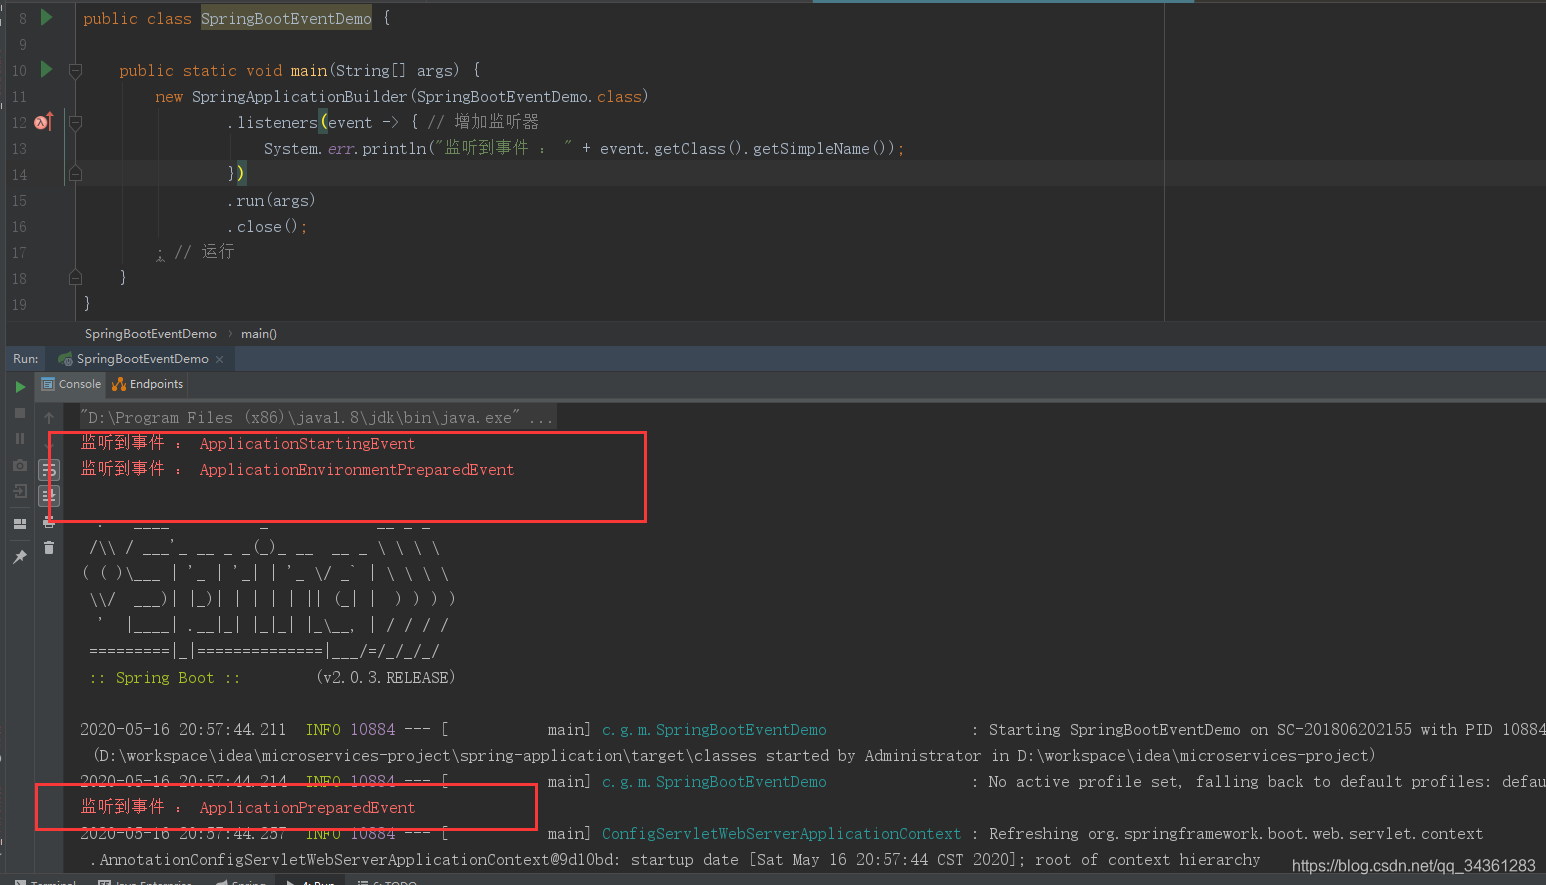Click System.err.println statement

pyautogui.click(x=583, y=149)
